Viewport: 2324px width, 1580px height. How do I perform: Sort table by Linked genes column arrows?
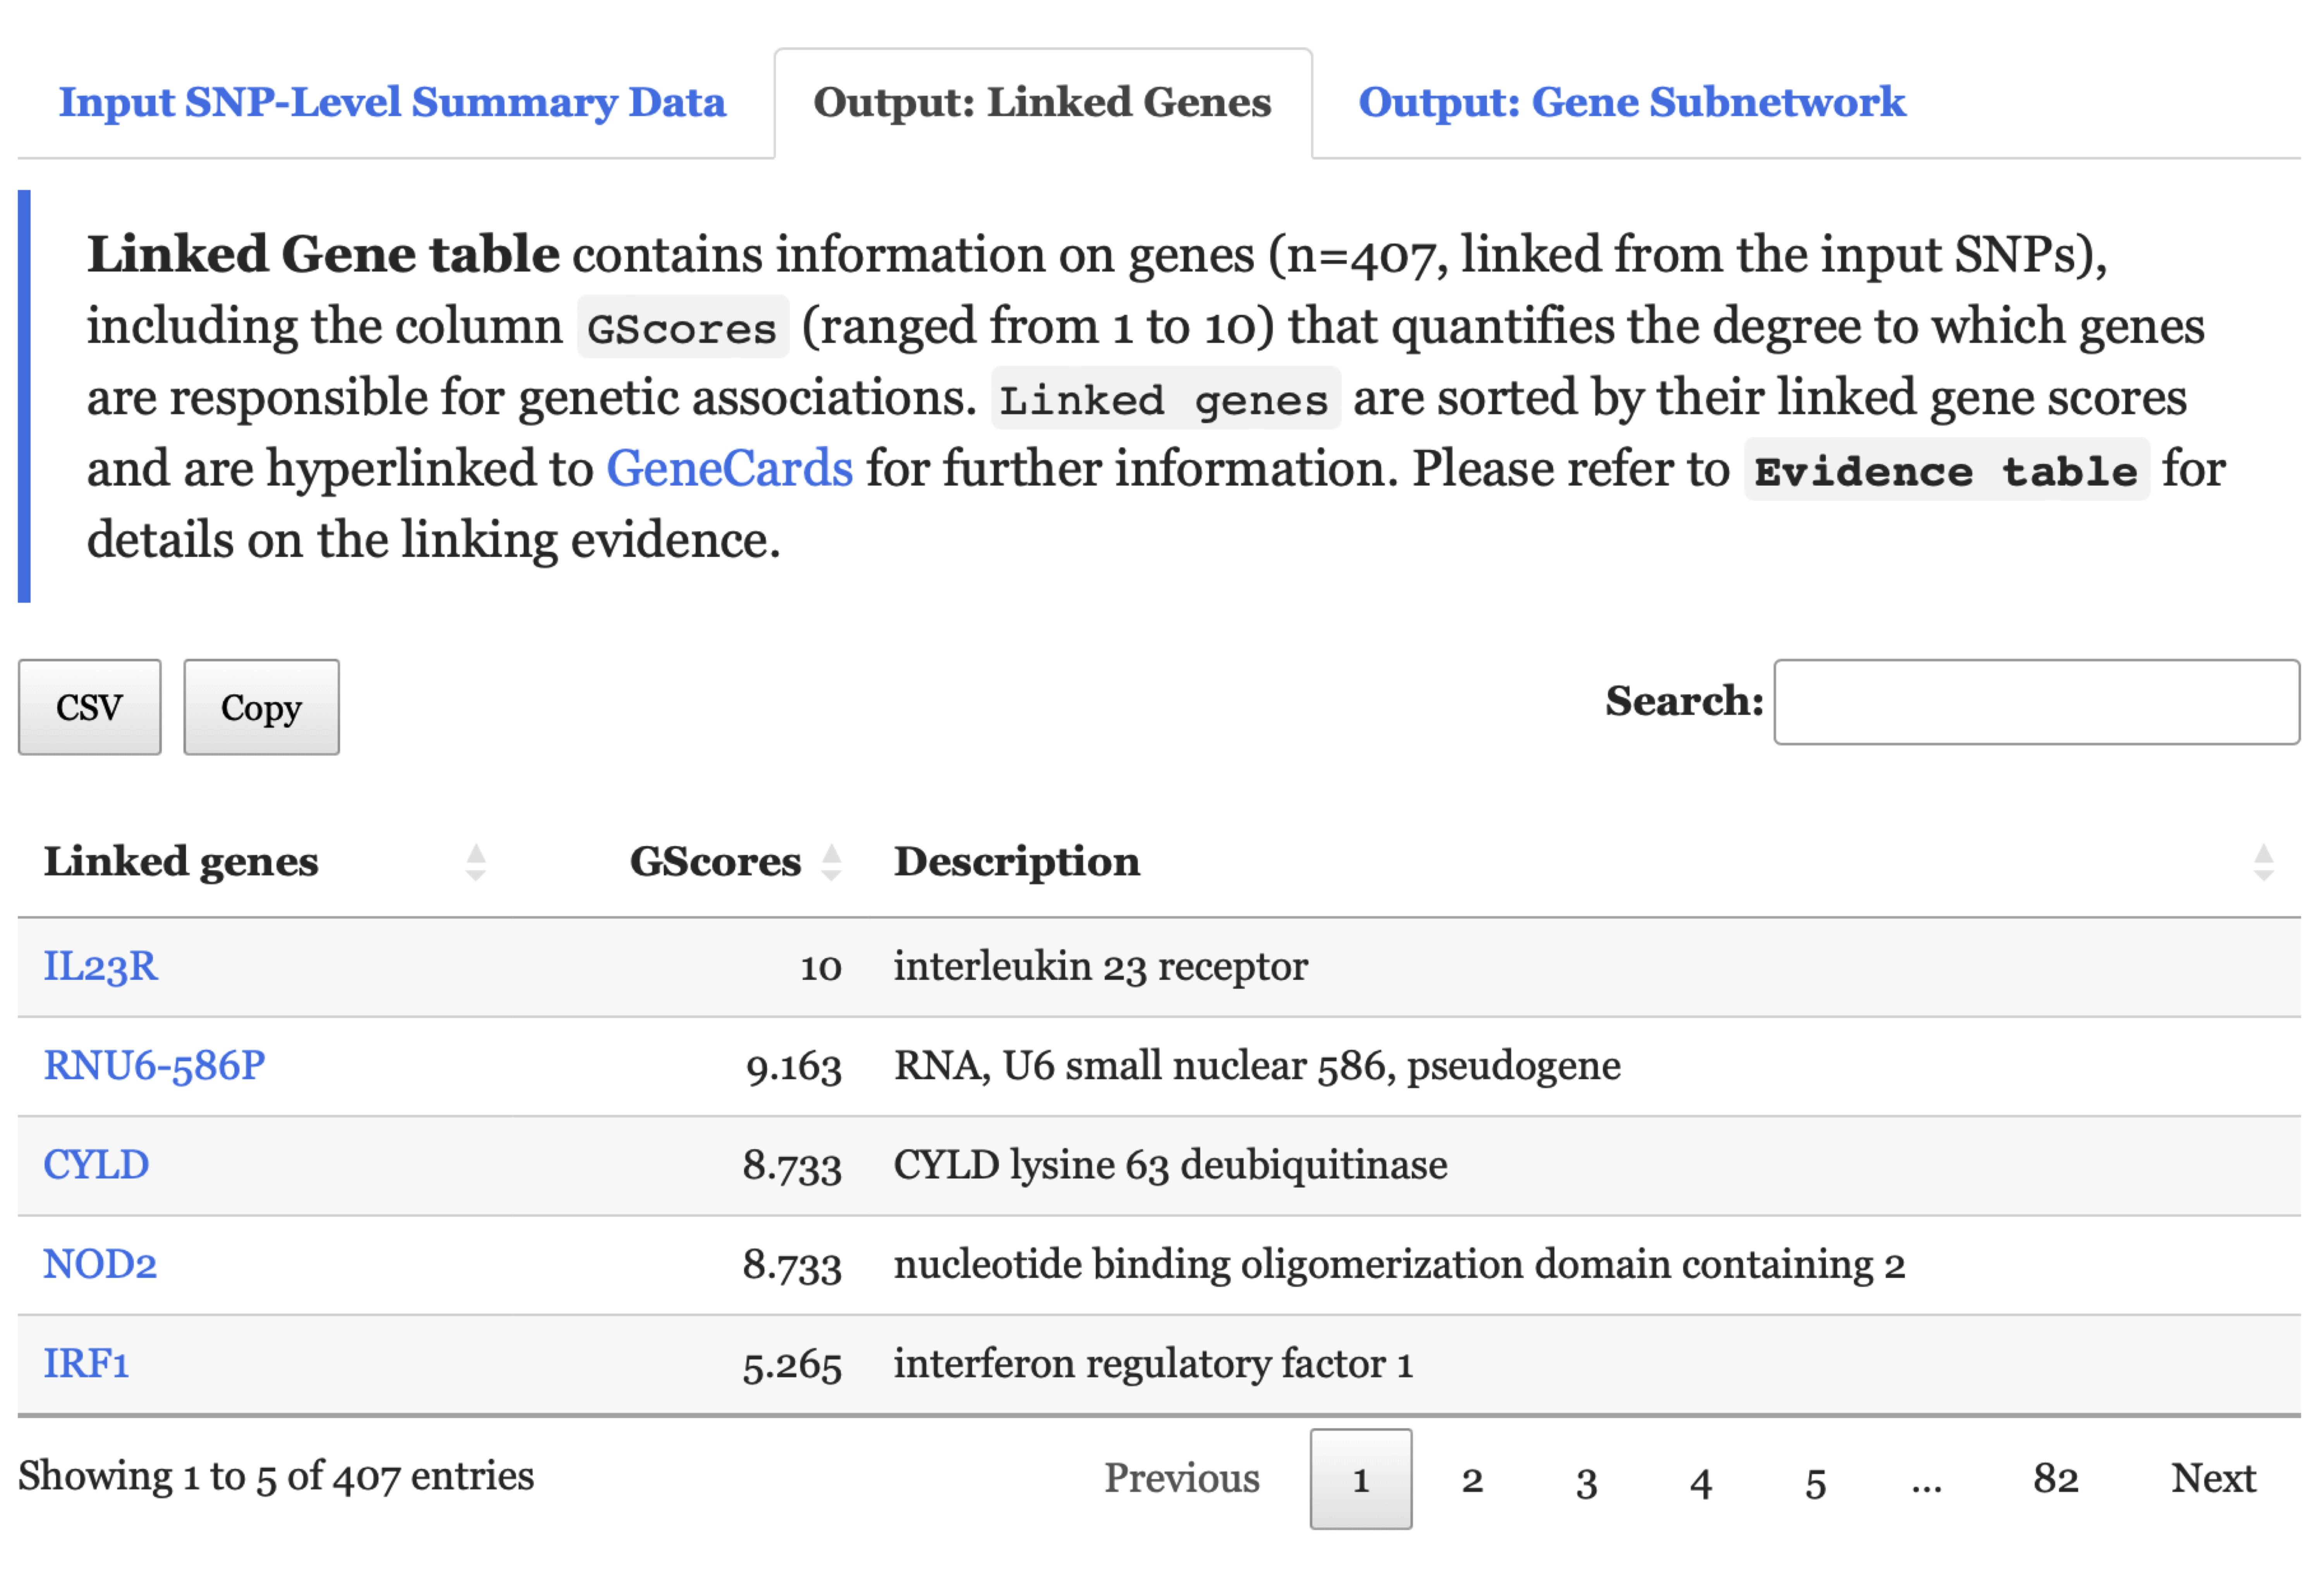point(476,862)
